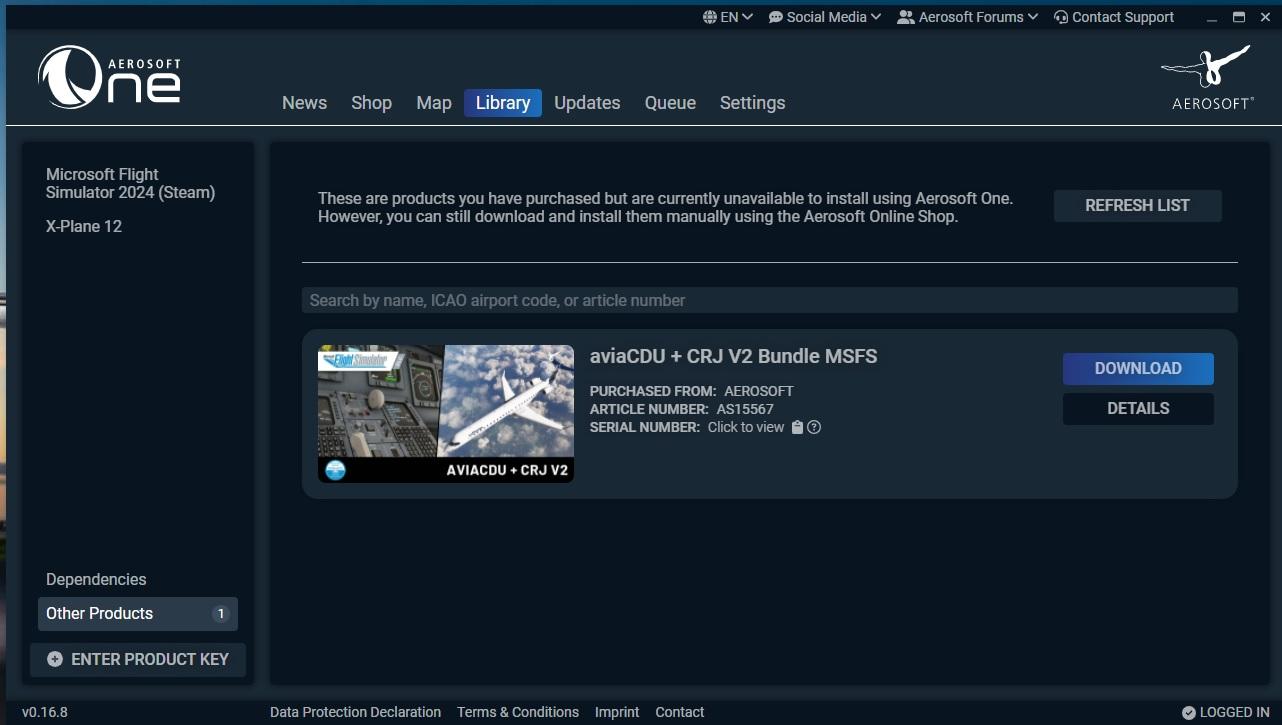1282x725 pixels.
Task: Expand the Social Media dropdown
Action: pos(825,17)
